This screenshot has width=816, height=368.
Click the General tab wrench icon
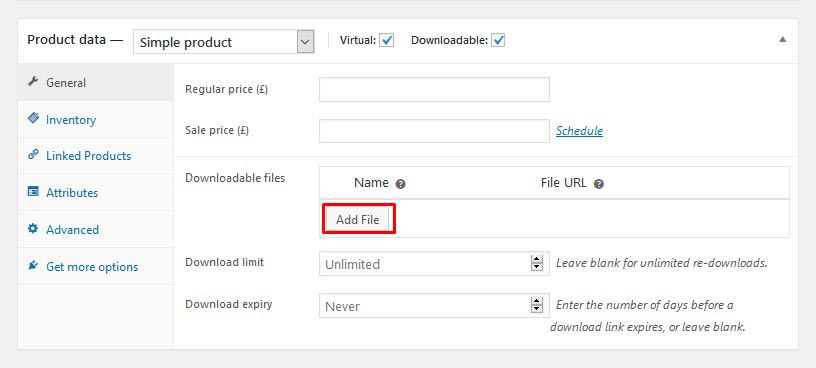pyautogui.click(x=33, y=82)
